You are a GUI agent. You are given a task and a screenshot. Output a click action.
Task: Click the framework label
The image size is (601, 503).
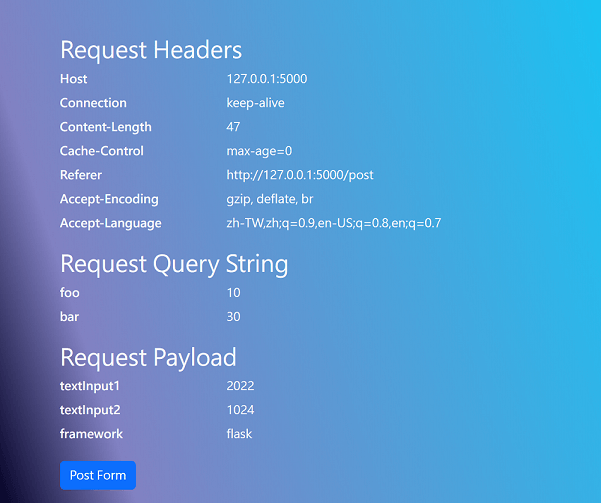click(x=91, y=434)
